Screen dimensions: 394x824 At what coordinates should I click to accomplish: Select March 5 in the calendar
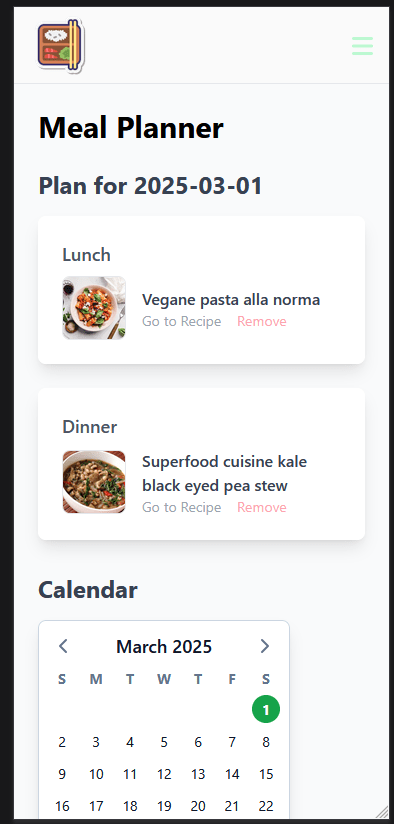pos(164,742)
